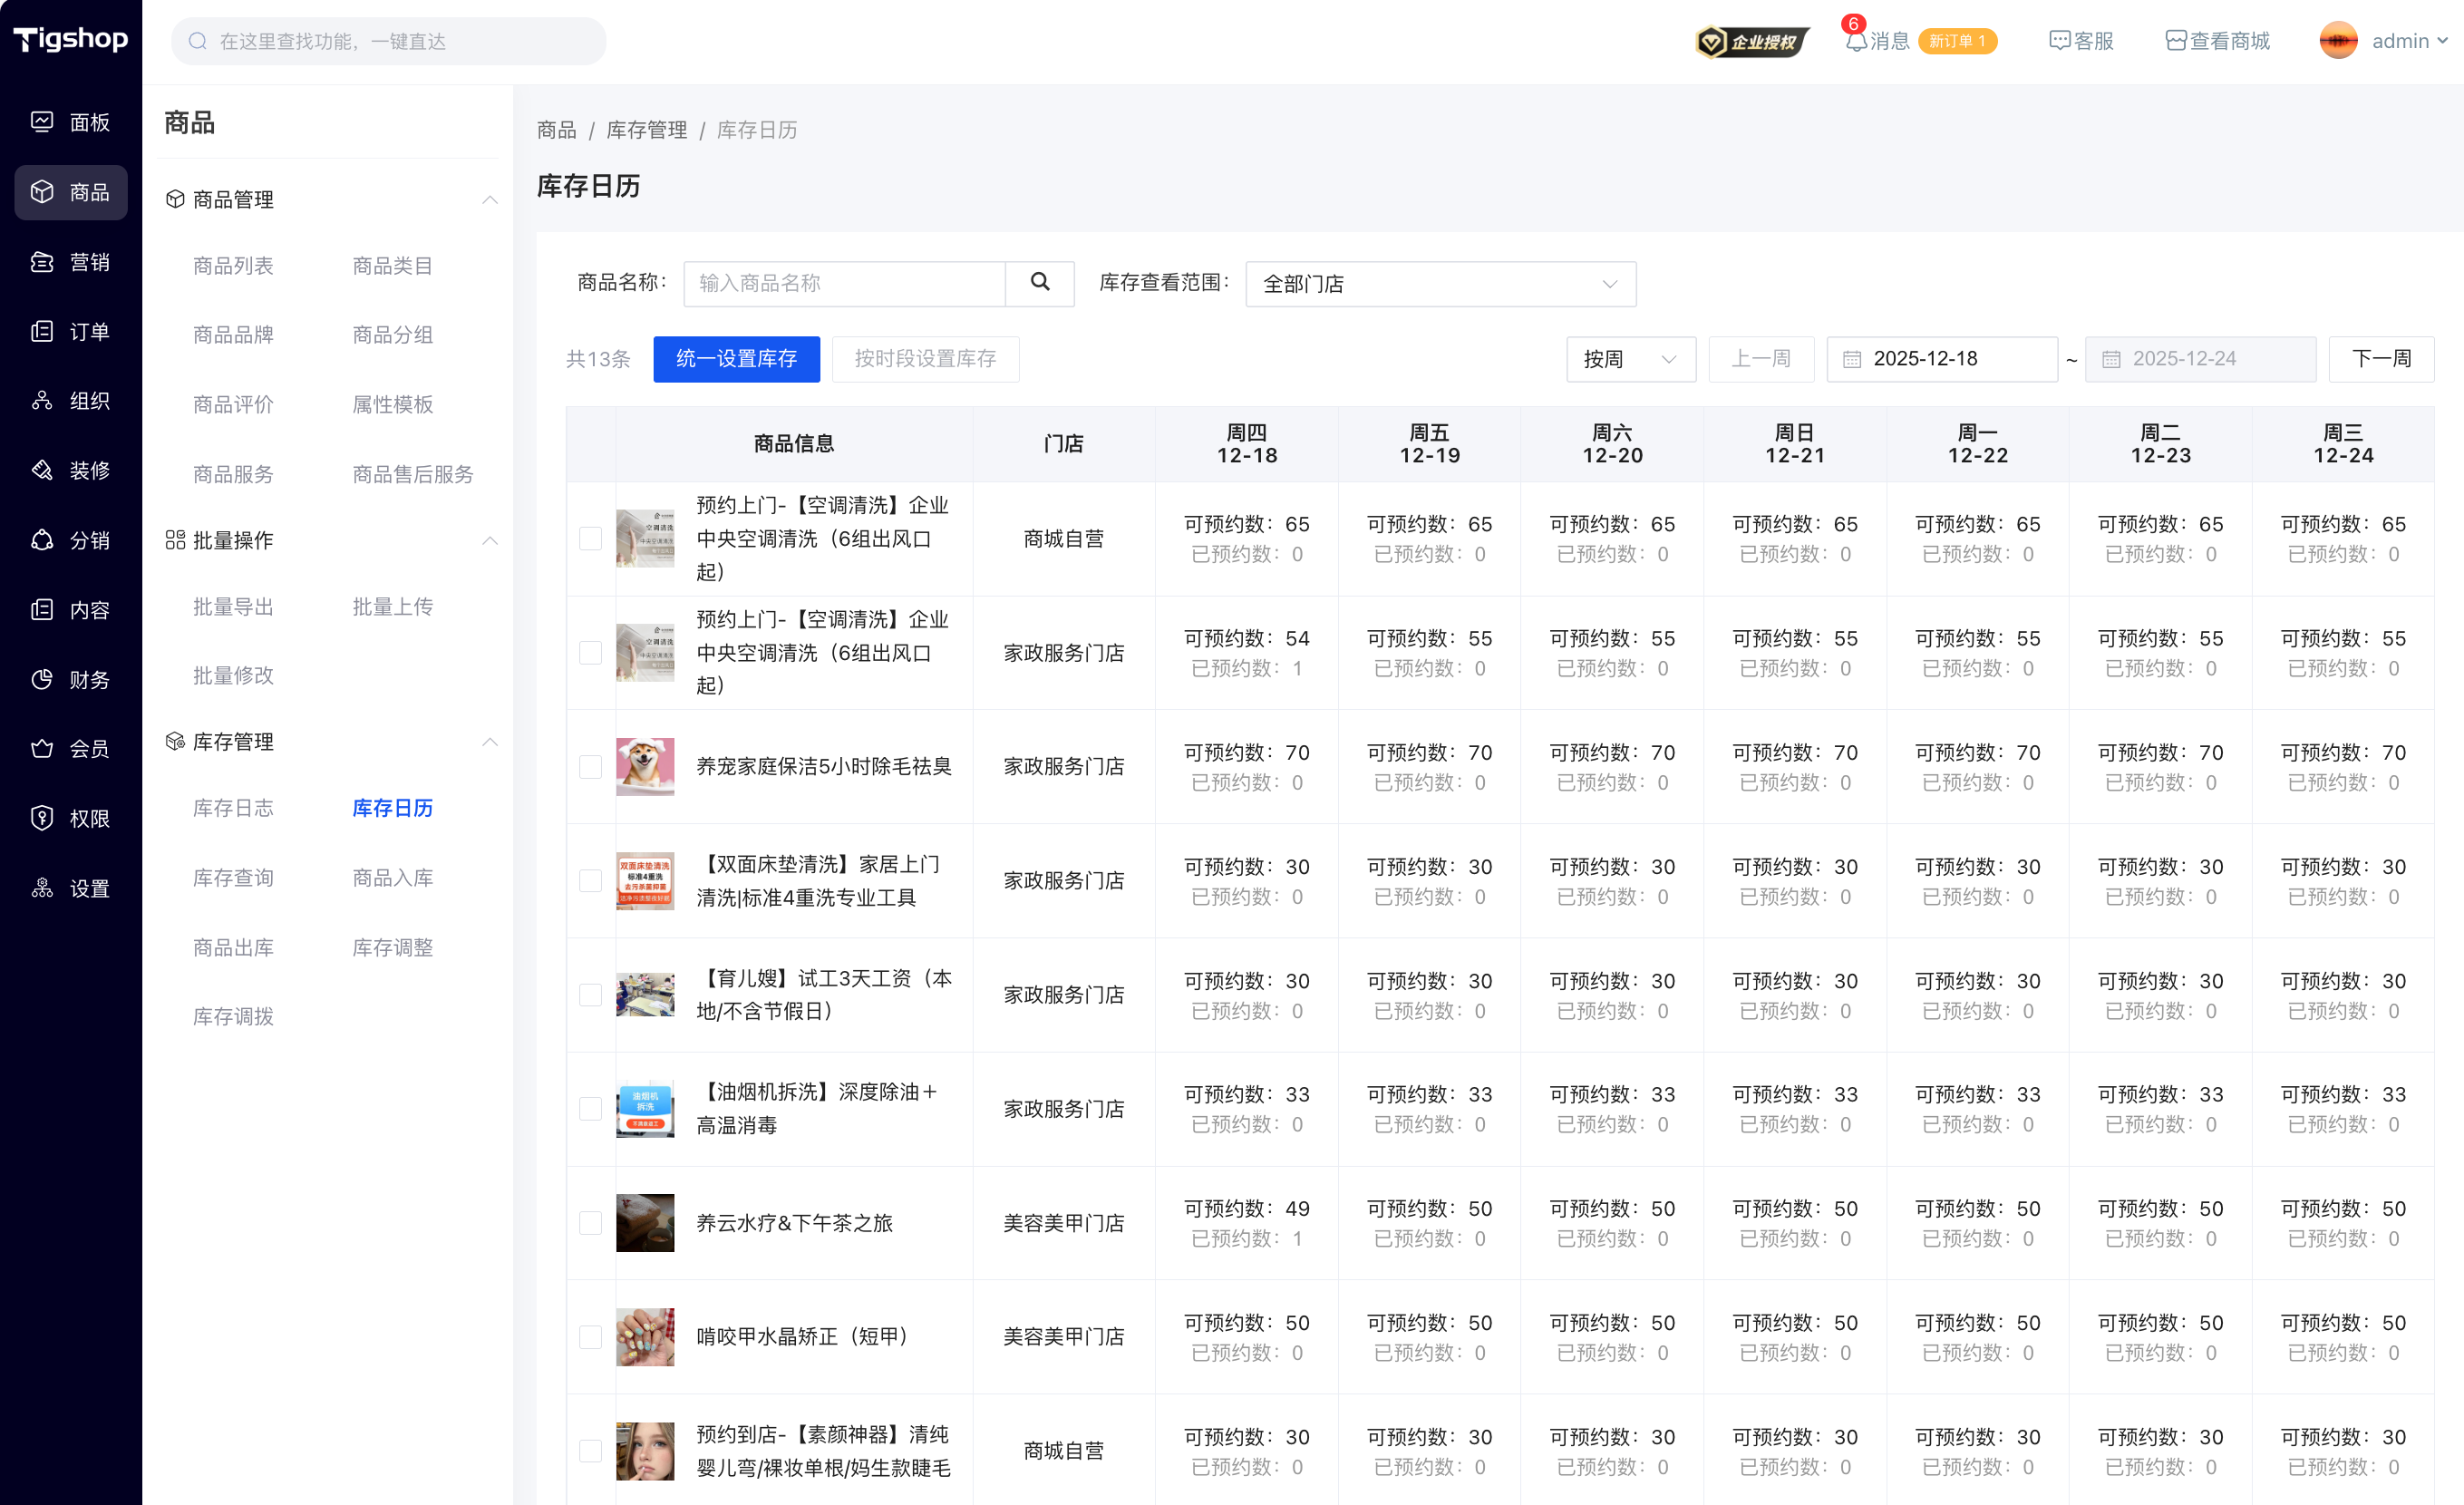Image resolution: width=2464 pixels, height=1505 pixels.
Task: Collapse the 批量操作 menu group
Action: (x=489, y=541)
